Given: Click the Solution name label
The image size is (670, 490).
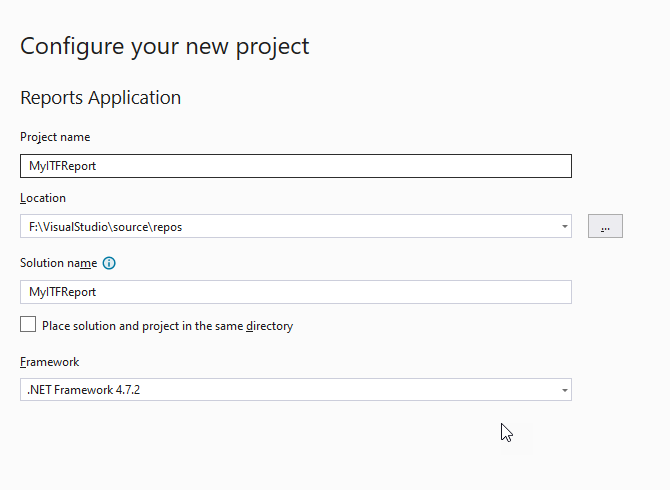Looking at the screenshot, I should pyautogui.click(x=59, y=263).
